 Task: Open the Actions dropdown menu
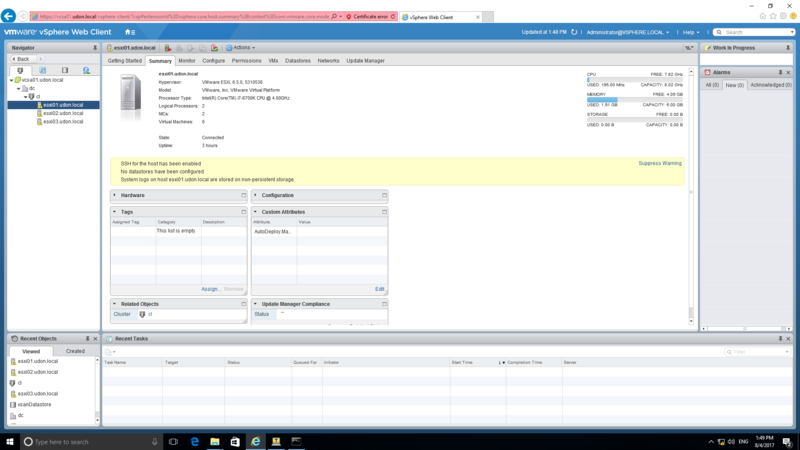[240, 48]
